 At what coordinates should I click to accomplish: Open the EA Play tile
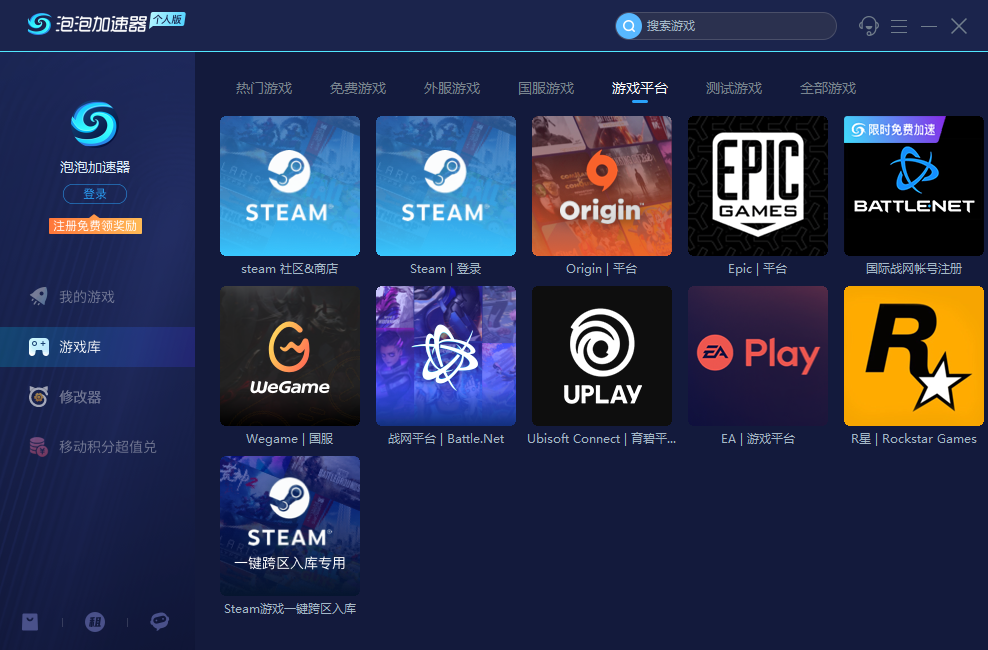(758, 356)
